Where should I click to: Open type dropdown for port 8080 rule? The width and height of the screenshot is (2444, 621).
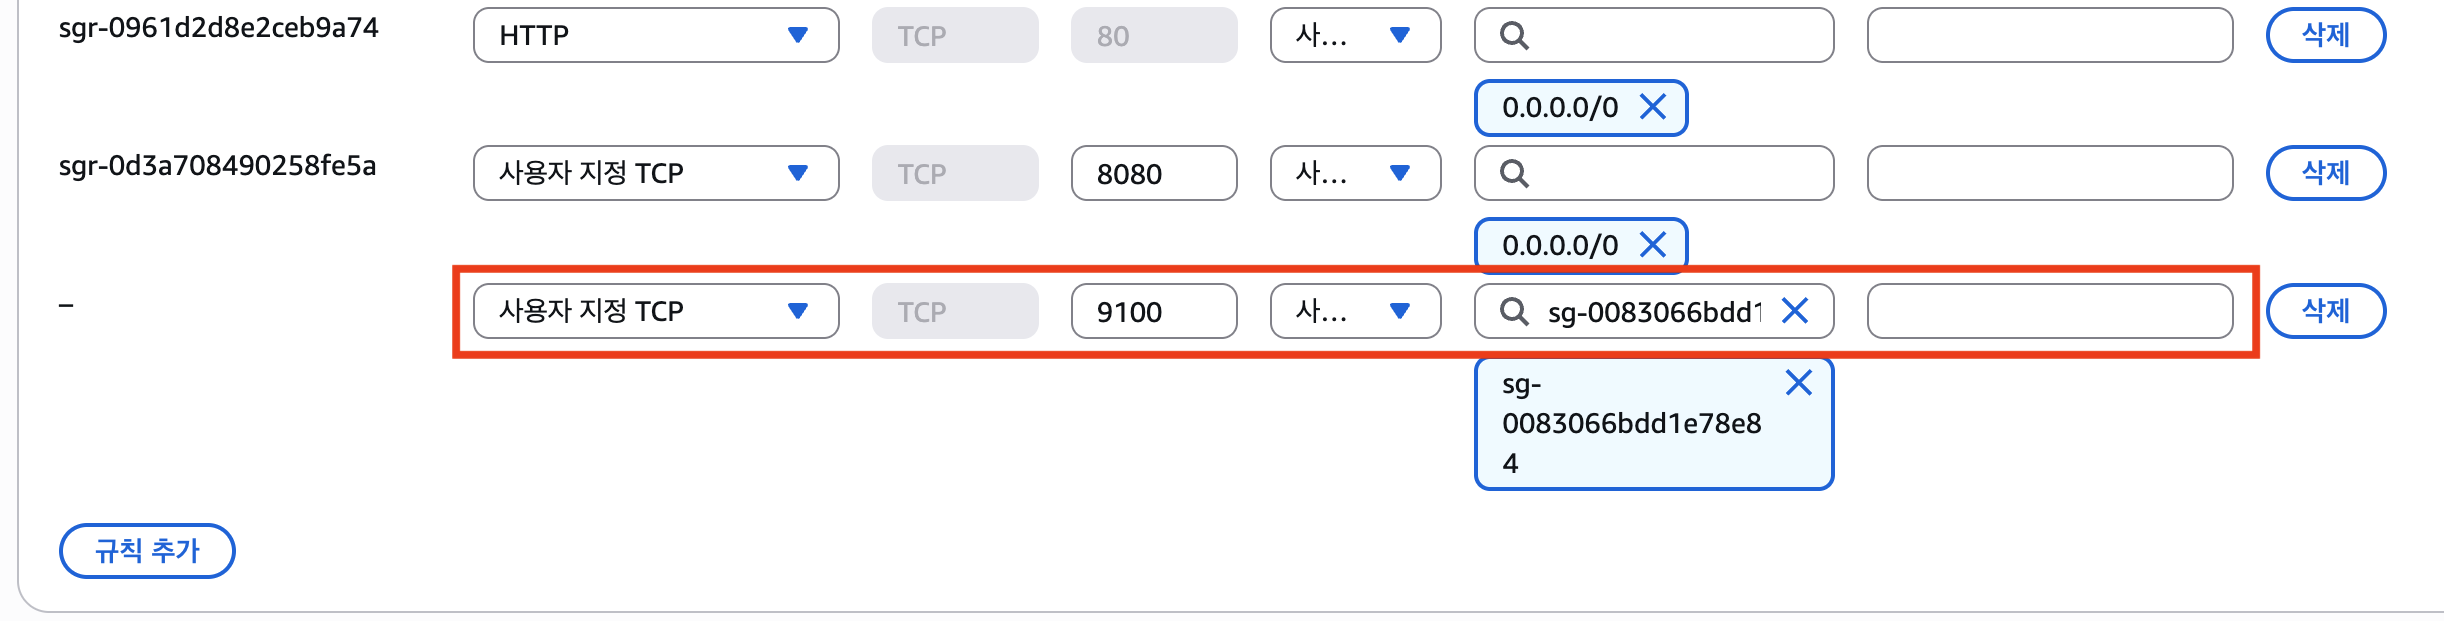(x=655, y=174)
